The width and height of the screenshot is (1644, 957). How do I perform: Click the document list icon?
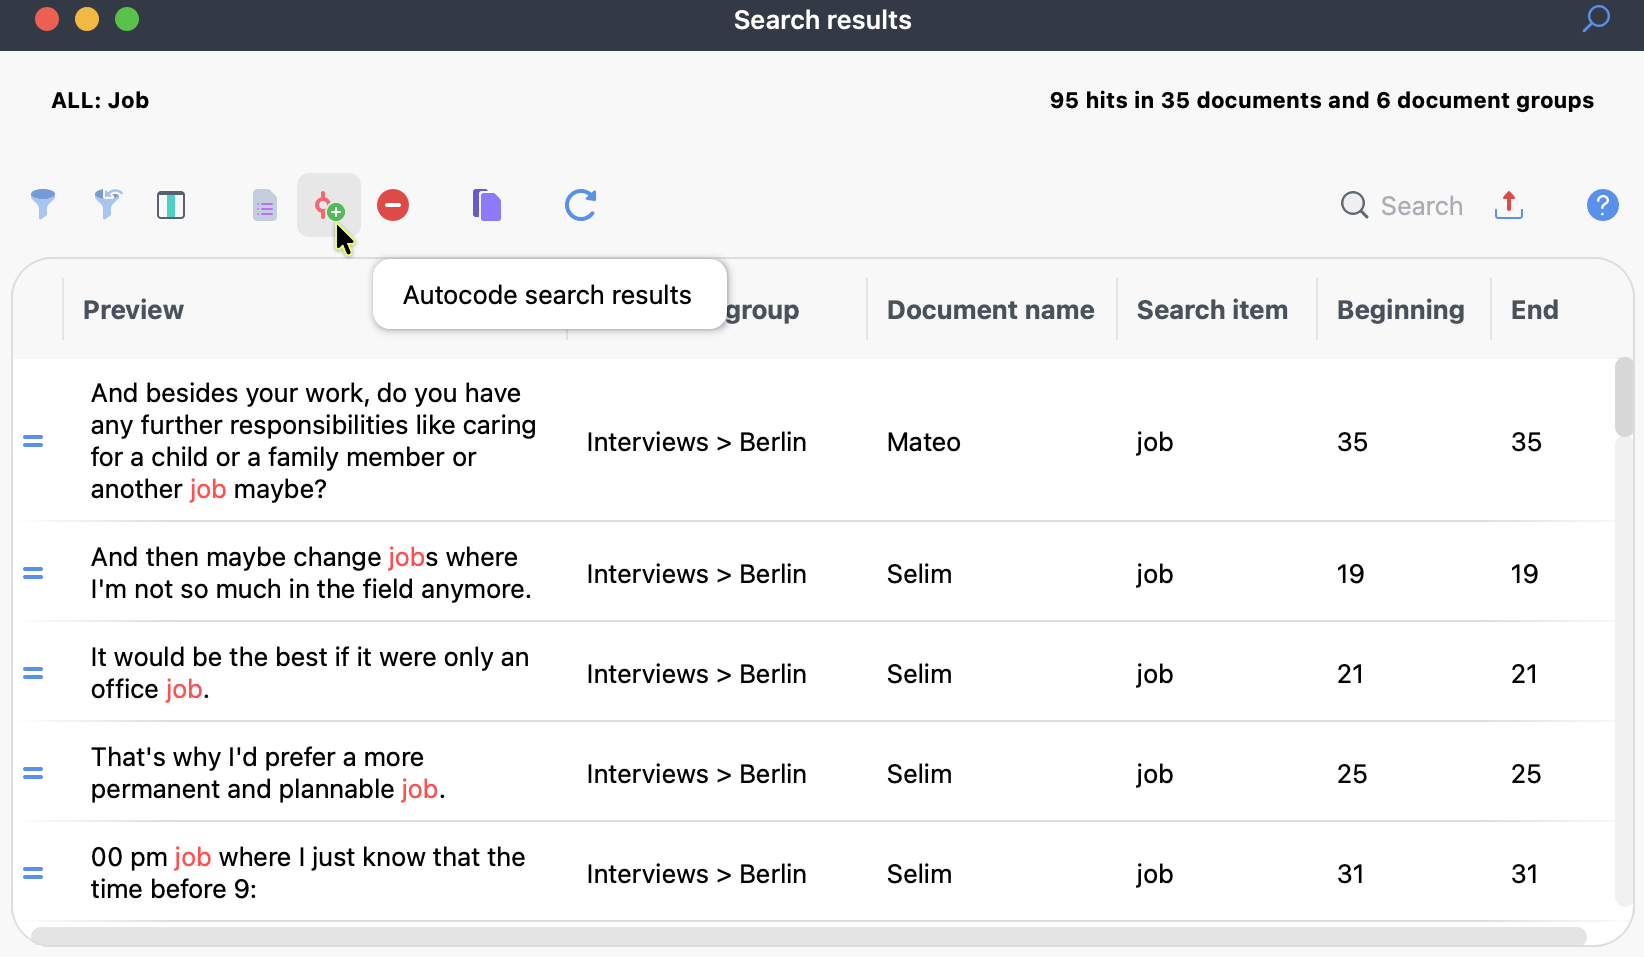[x=264, y=205]
